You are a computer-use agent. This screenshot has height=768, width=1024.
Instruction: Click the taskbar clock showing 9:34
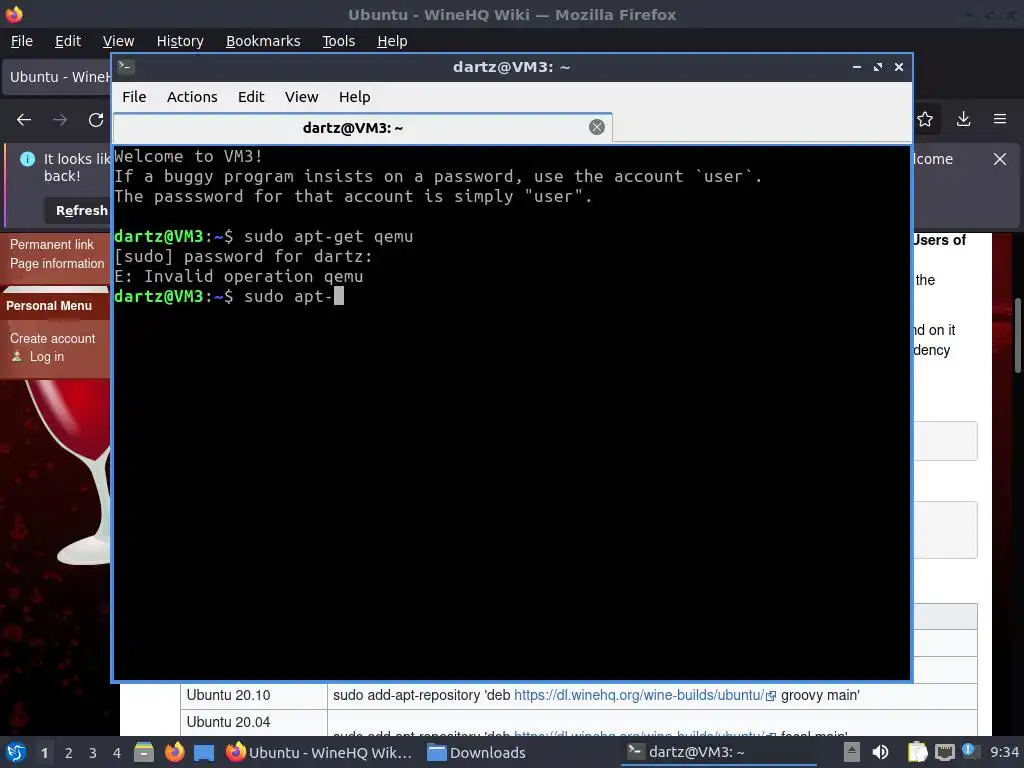[1004, 752]
